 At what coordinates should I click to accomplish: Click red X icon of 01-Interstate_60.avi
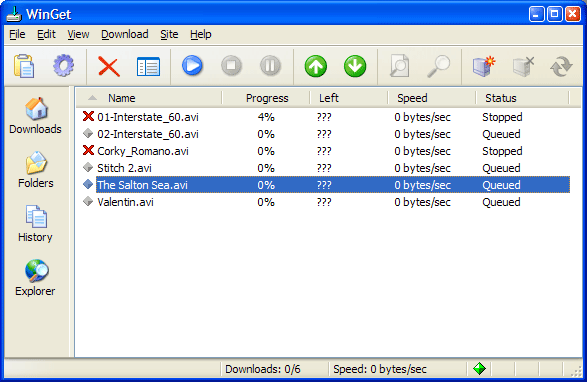[x=88, y=116]
